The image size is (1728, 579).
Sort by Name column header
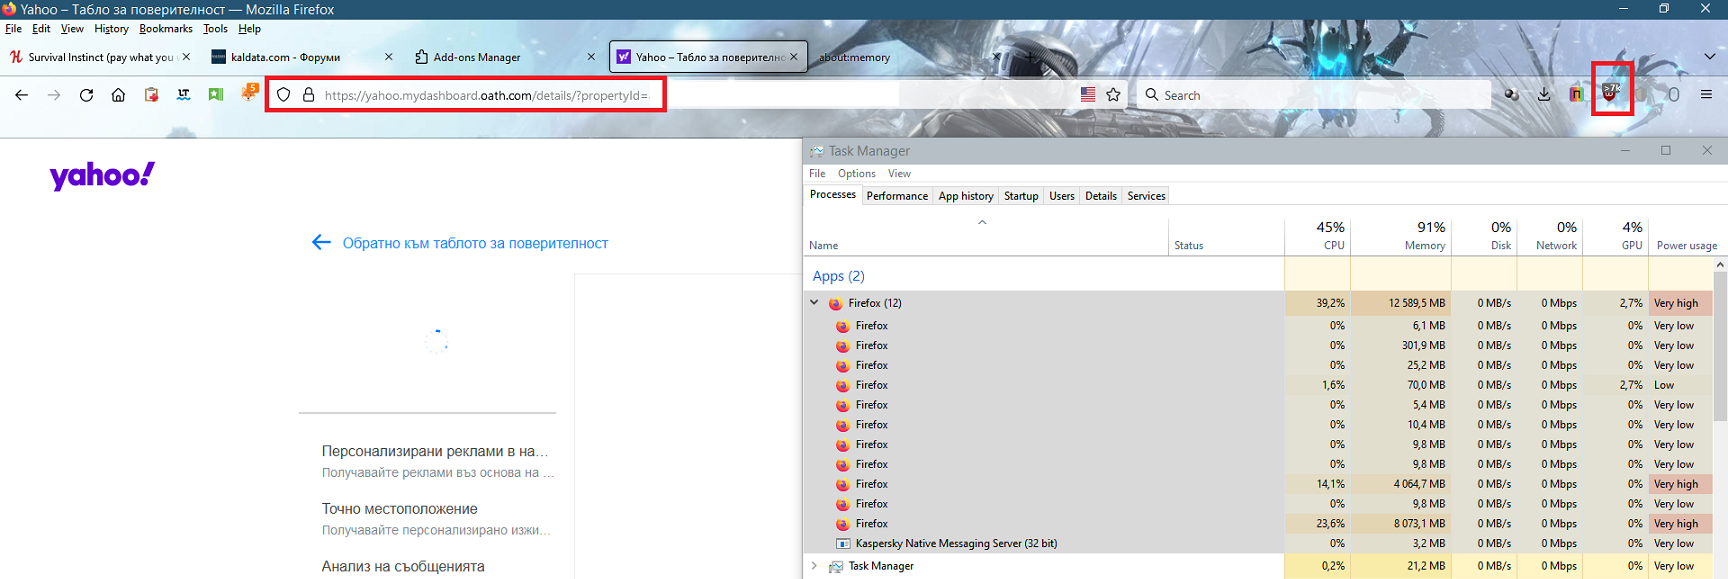point(986,236)
